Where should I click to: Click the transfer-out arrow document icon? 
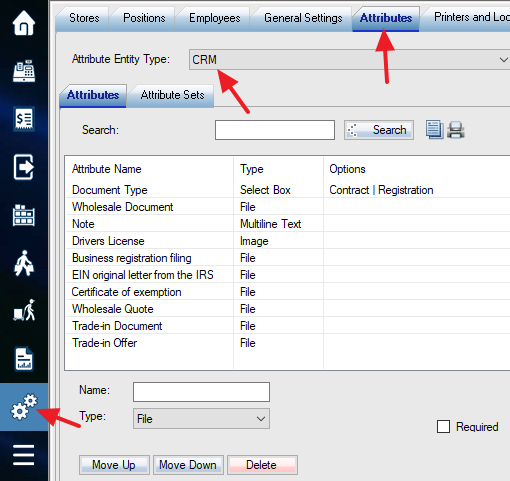pos(24,167)
